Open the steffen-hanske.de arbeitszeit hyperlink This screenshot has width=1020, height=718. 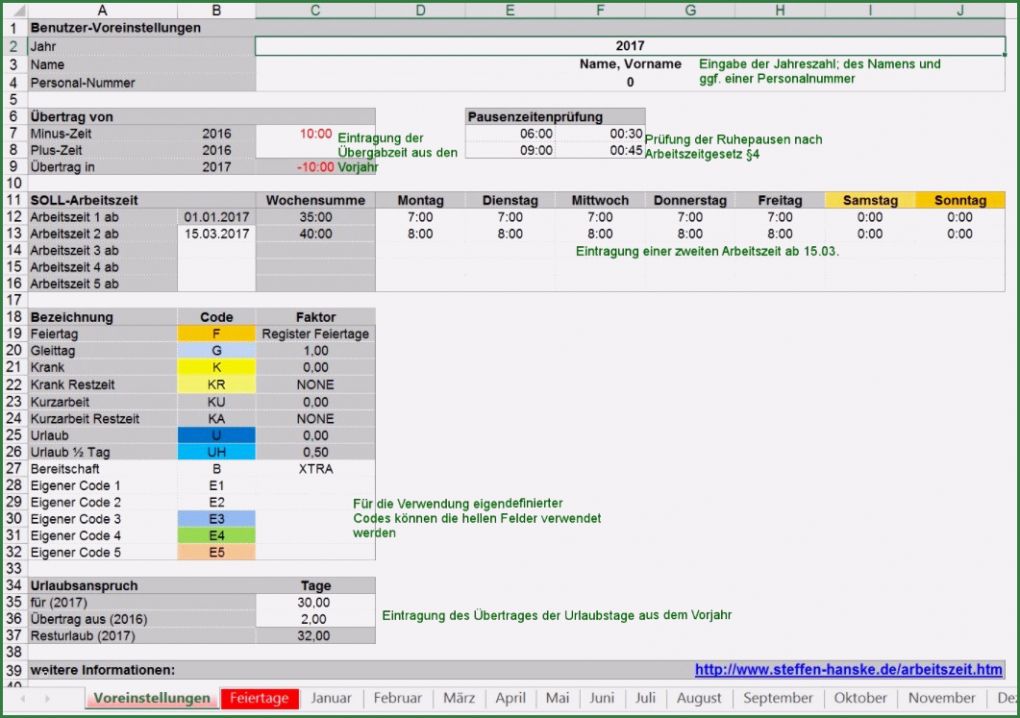[848, 669]
